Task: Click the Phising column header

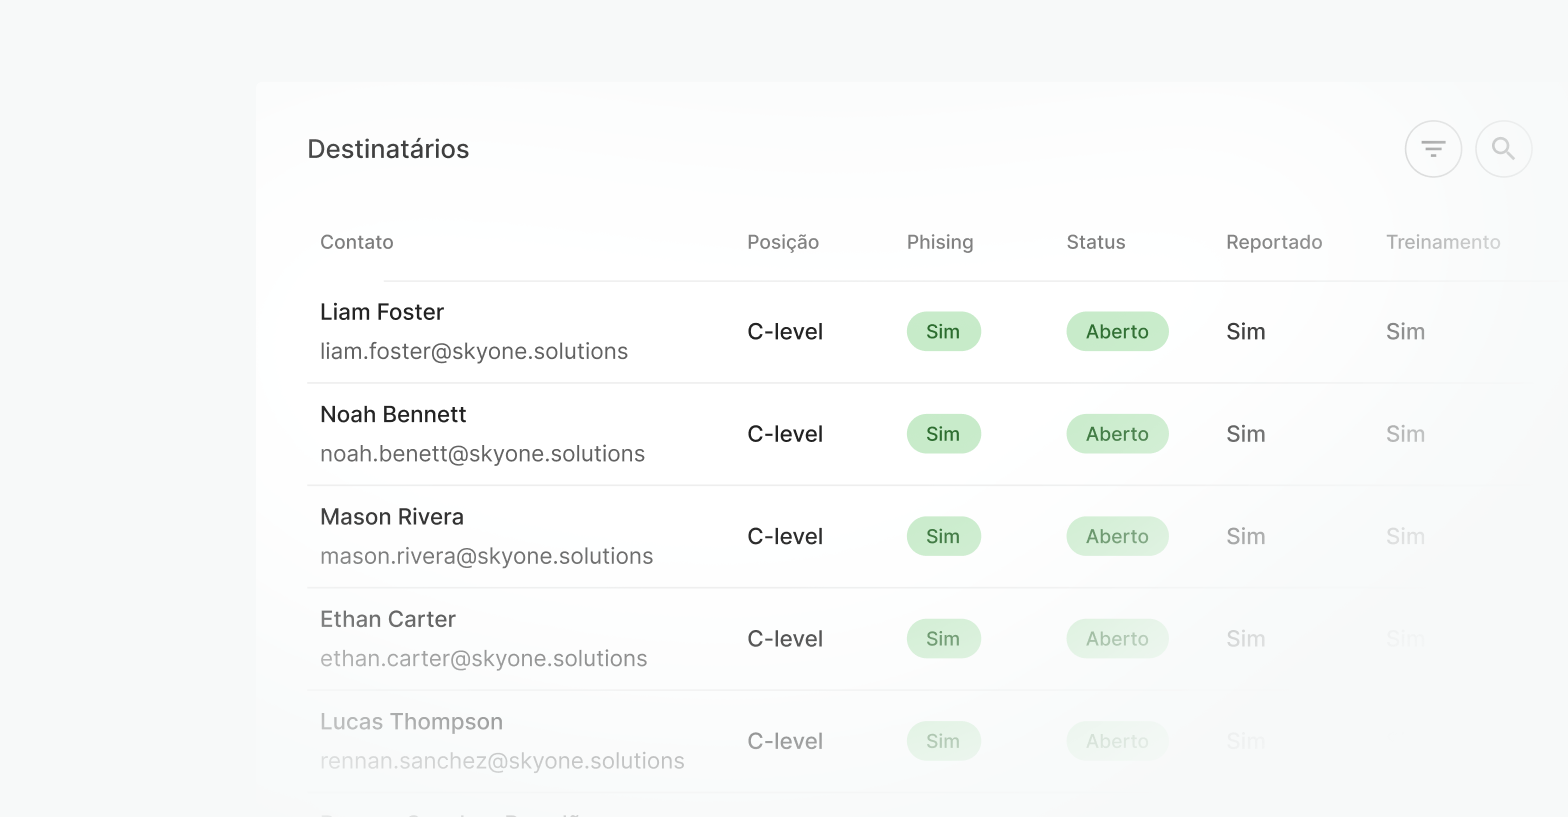Action: (940, 242)
